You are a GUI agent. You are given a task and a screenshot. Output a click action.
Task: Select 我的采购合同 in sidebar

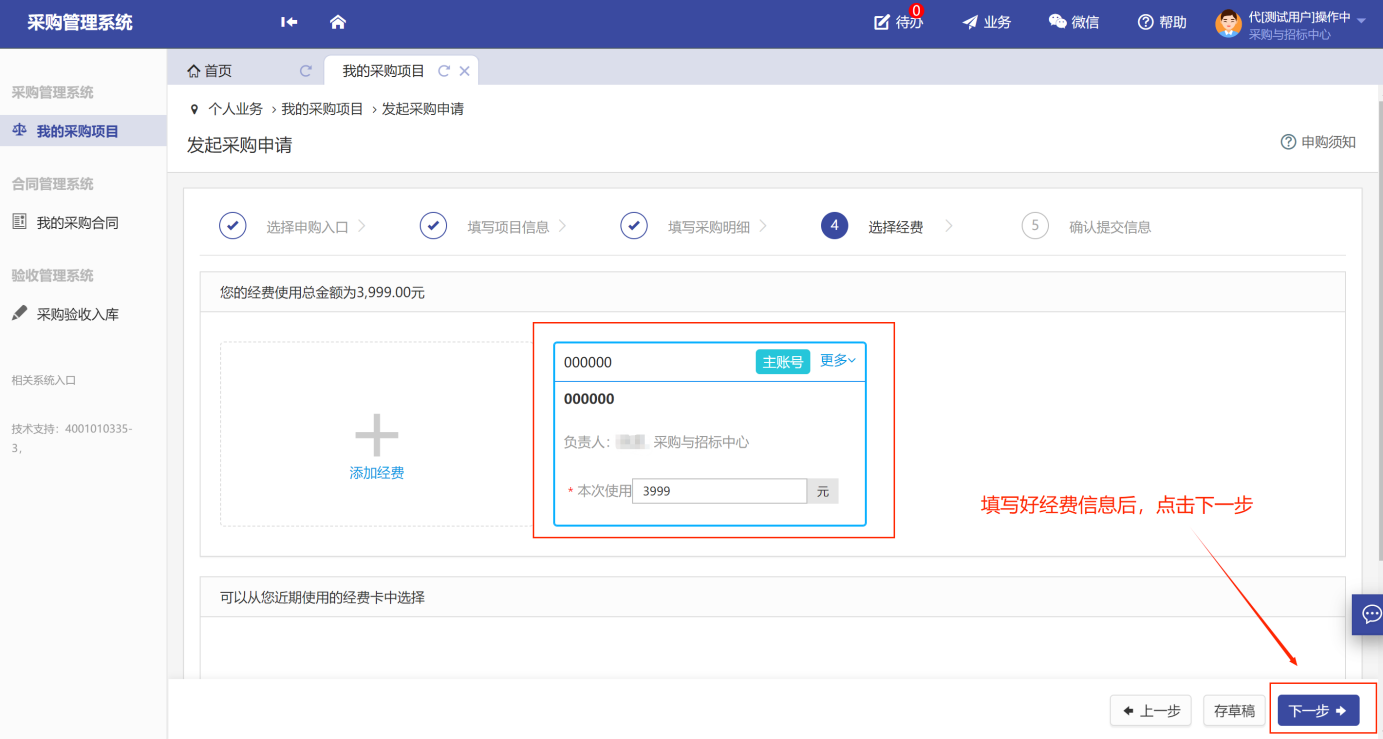point(77,223)
